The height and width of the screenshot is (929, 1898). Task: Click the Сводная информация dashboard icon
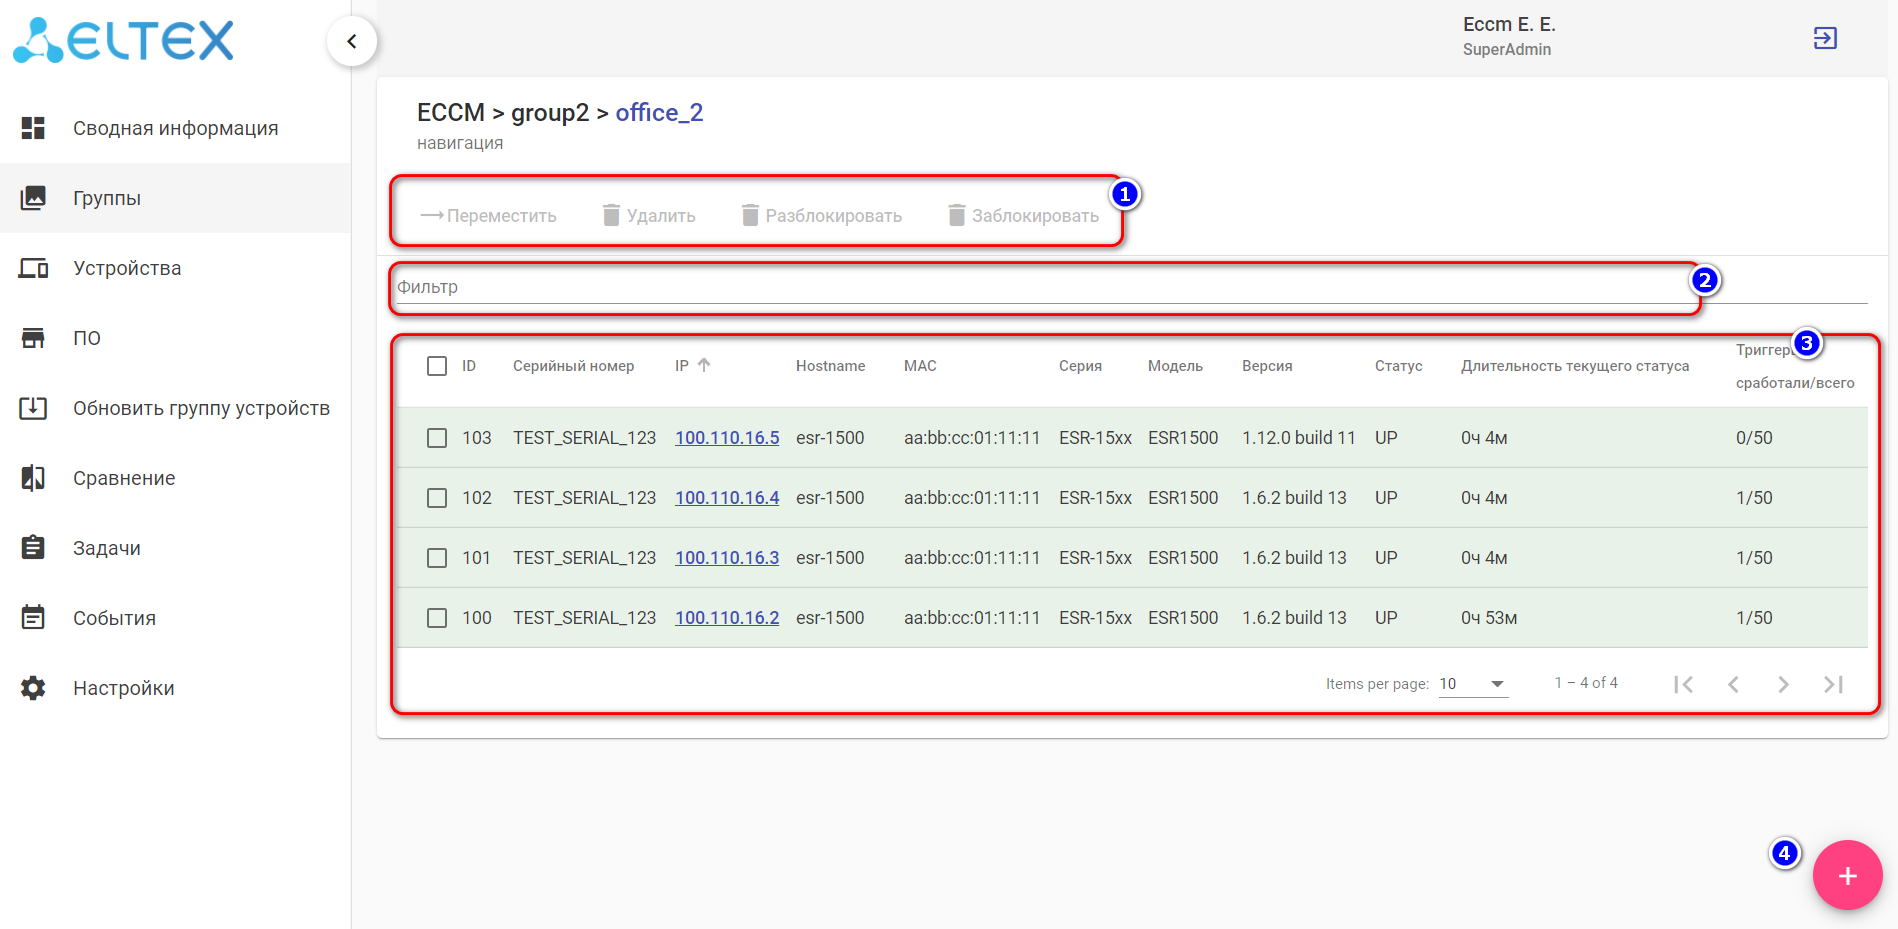33,128
